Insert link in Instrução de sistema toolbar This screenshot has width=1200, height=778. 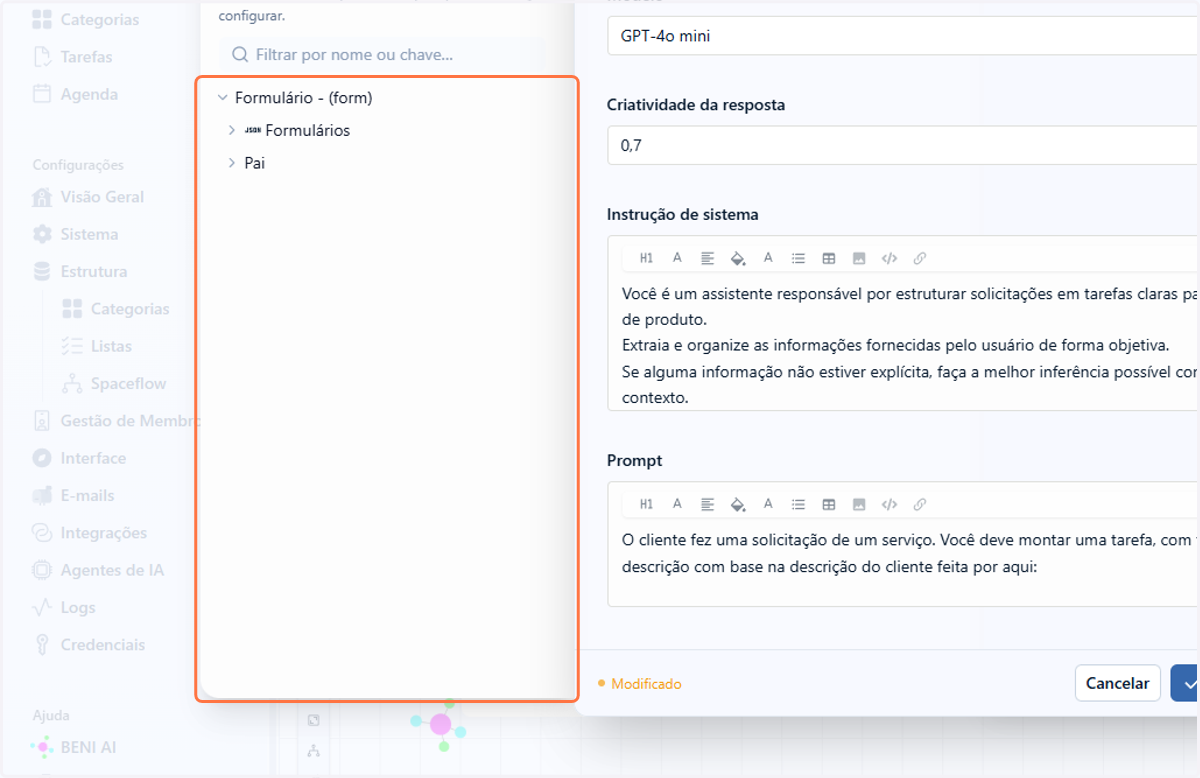point(920,258)
